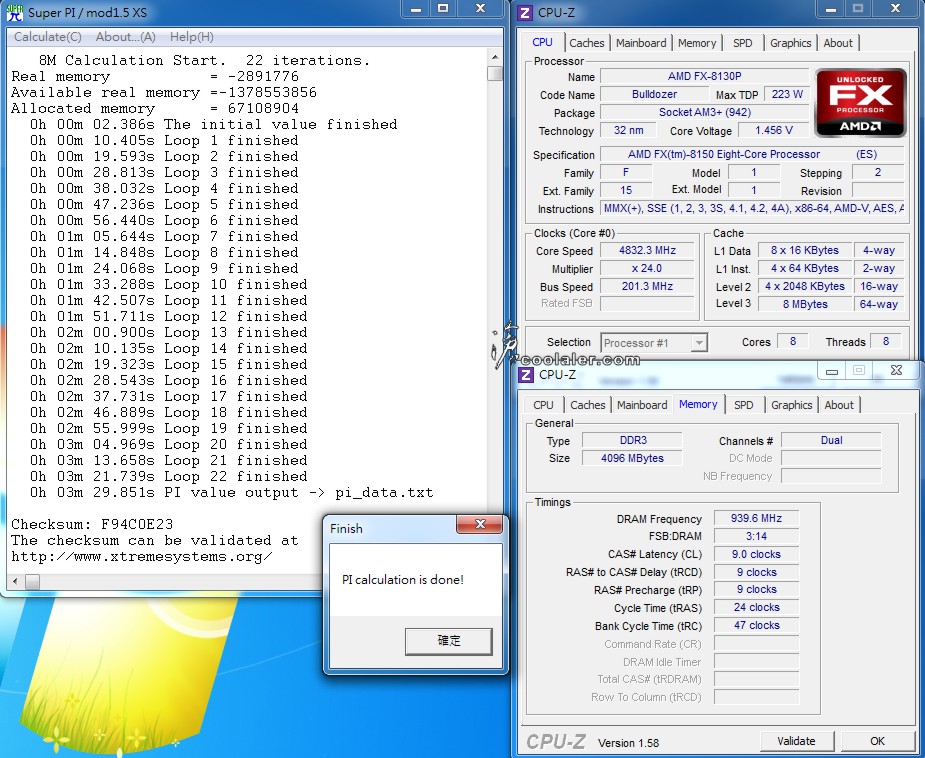This screenshot has height=758, width=925.
Task: Switch to Graphics tab in lower CPU-Z window
Action: pyautogui.click(x=792, y=405)
